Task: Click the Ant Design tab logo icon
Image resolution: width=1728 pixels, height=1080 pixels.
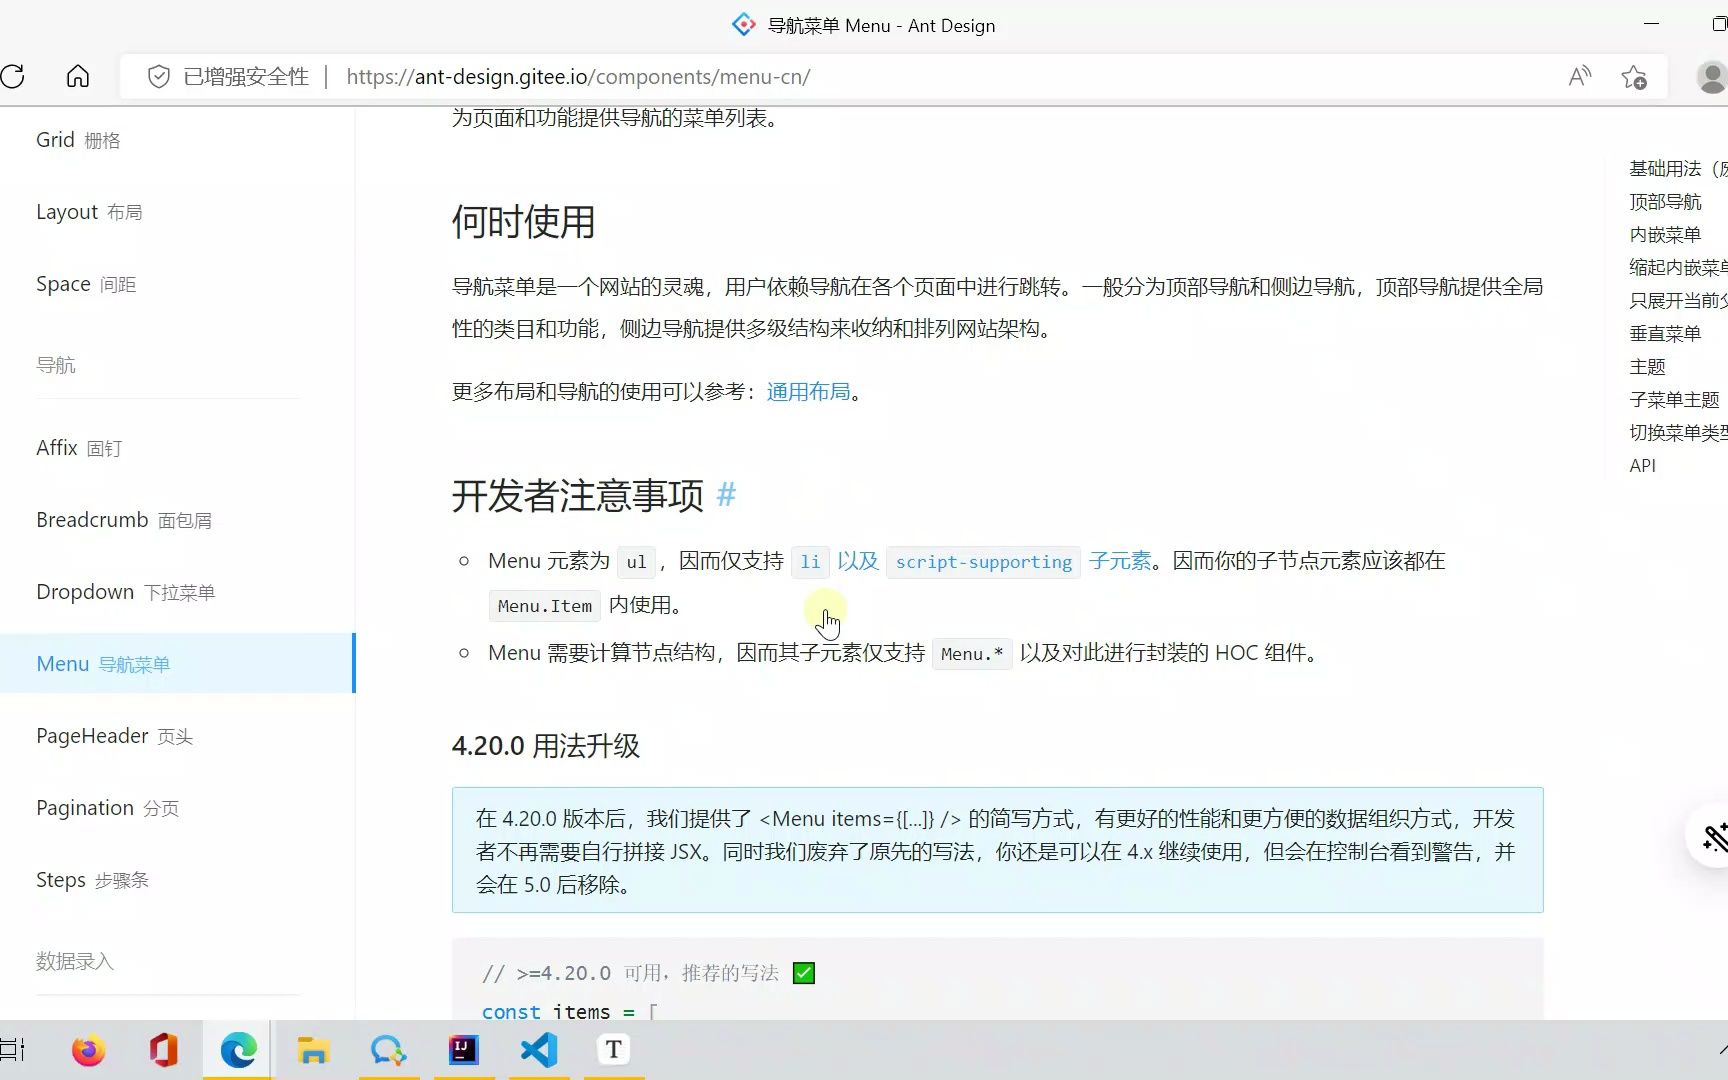Action: [743, 25]
